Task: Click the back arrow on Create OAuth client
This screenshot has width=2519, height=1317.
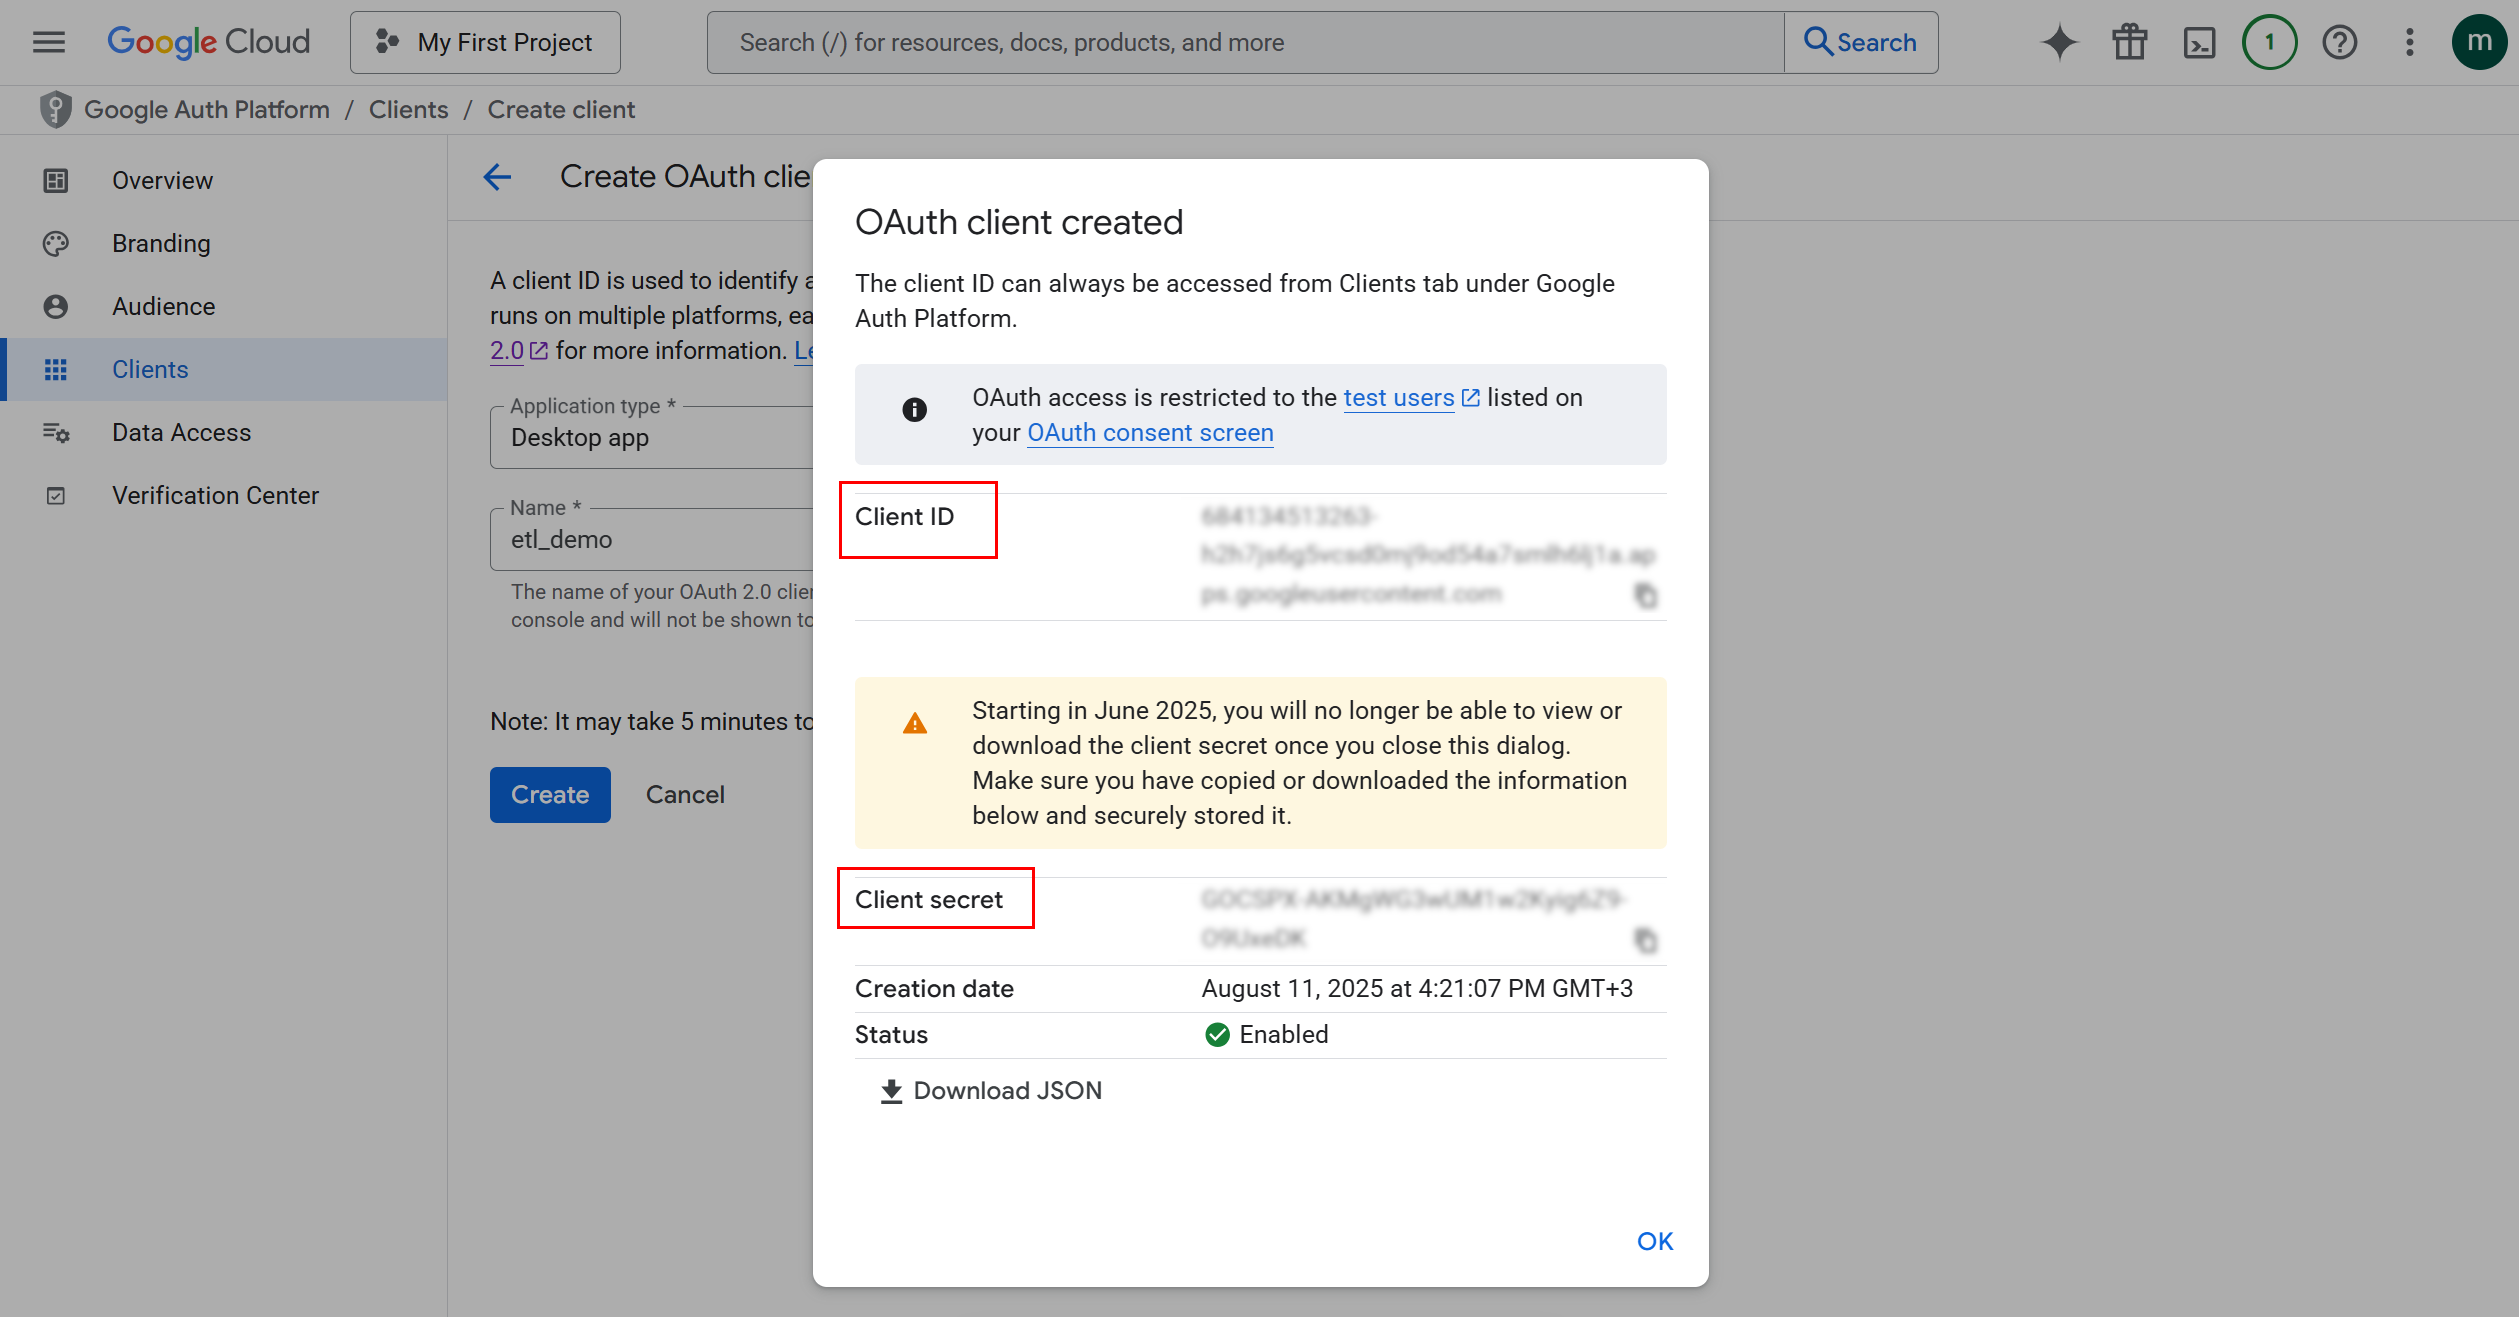Action: click(497, 176)
